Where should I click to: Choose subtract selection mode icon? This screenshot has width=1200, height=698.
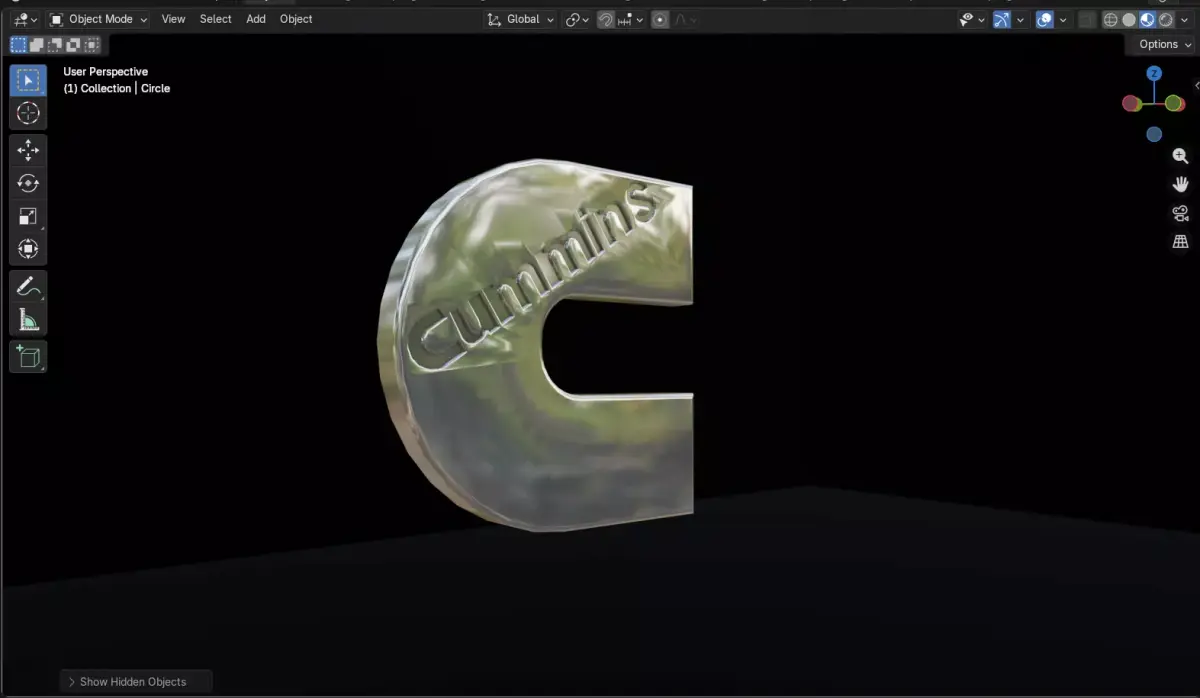55,44
